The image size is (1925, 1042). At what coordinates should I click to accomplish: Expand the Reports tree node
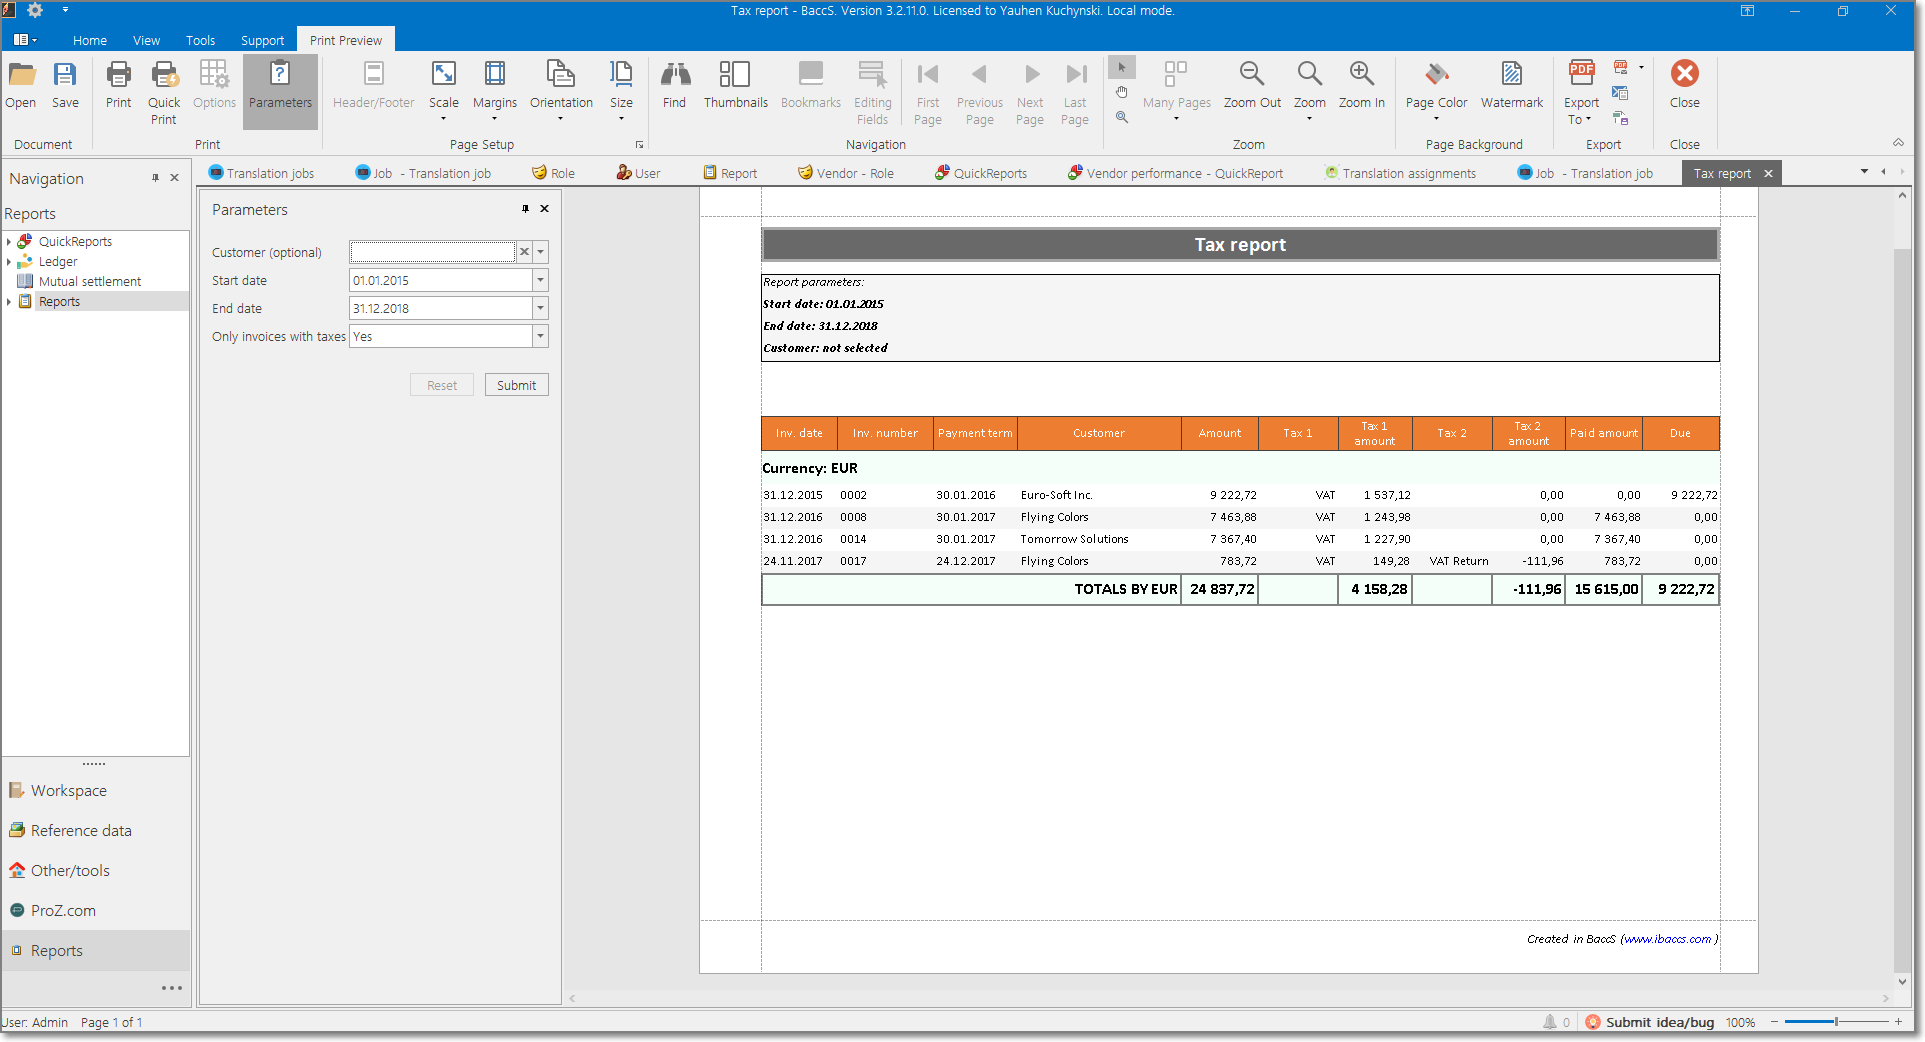click(x=9, y=301)
